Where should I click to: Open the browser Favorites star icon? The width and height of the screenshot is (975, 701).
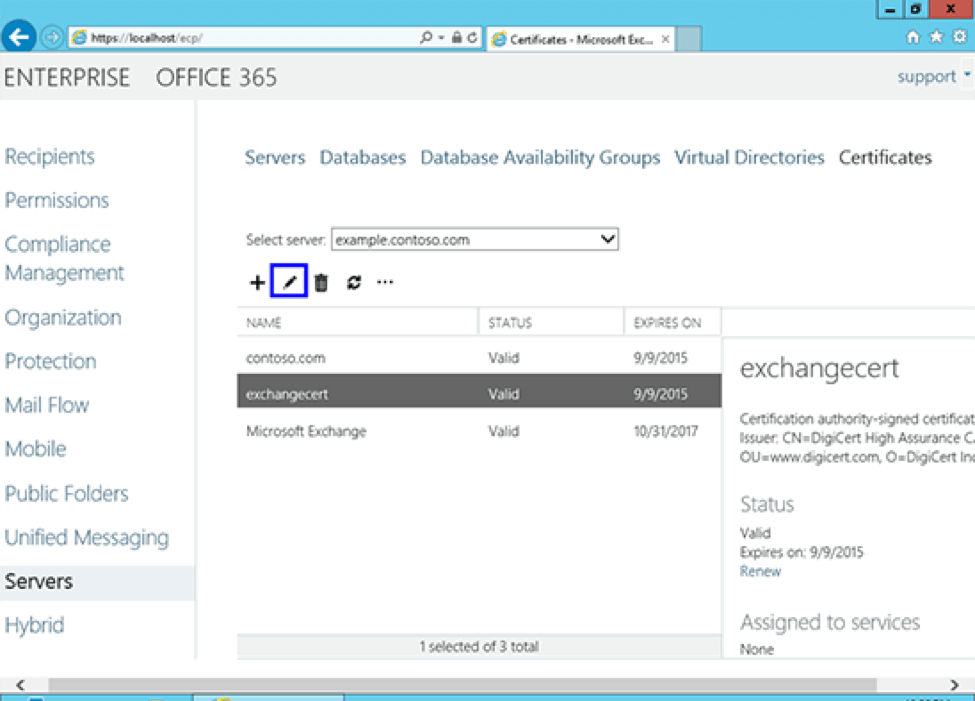pos(936,38)
